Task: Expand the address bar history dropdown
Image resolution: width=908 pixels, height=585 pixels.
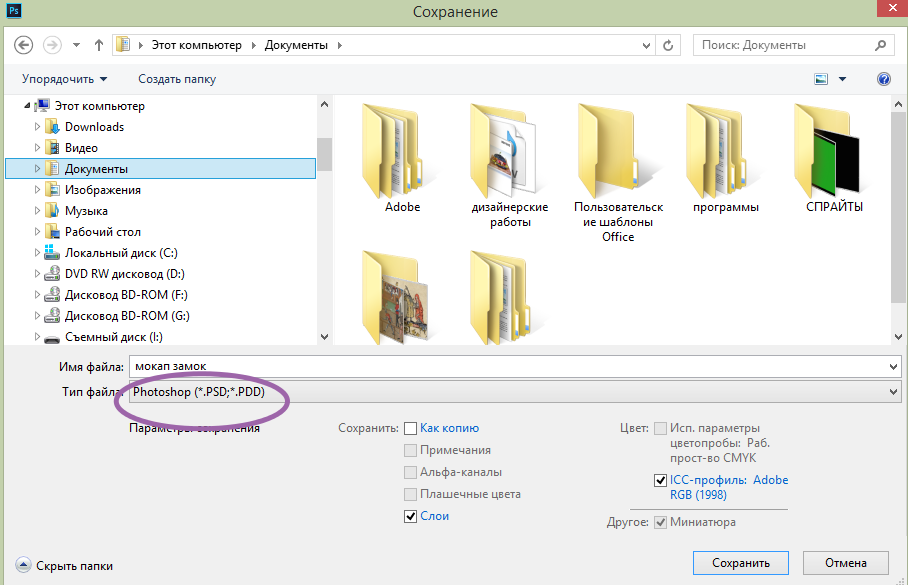Action: [x=646, y=45]
